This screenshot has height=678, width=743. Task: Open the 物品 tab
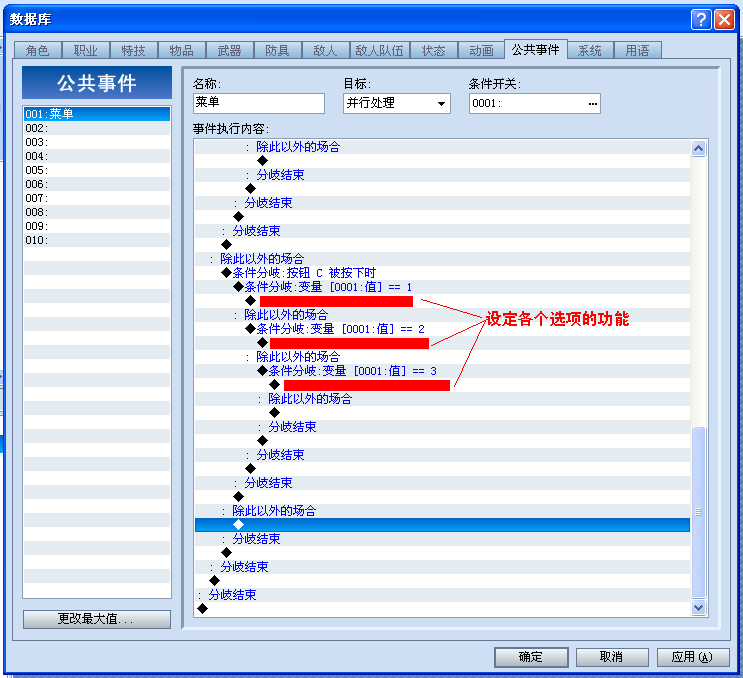tap(181, 50)
